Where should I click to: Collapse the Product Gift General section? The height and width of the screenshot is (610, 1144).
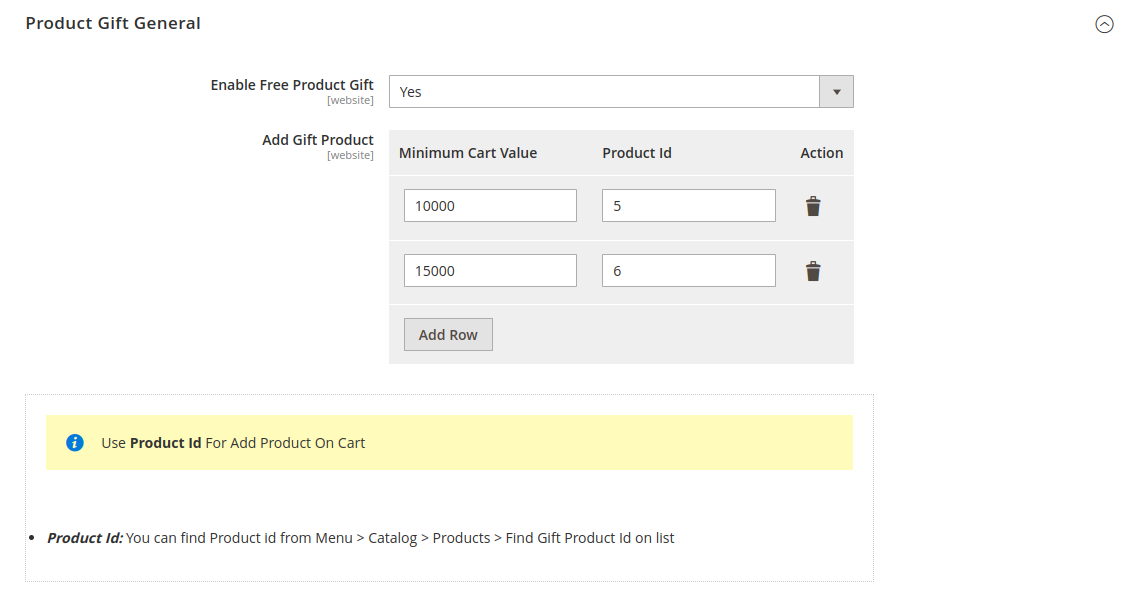click(x=1104, y=24)
